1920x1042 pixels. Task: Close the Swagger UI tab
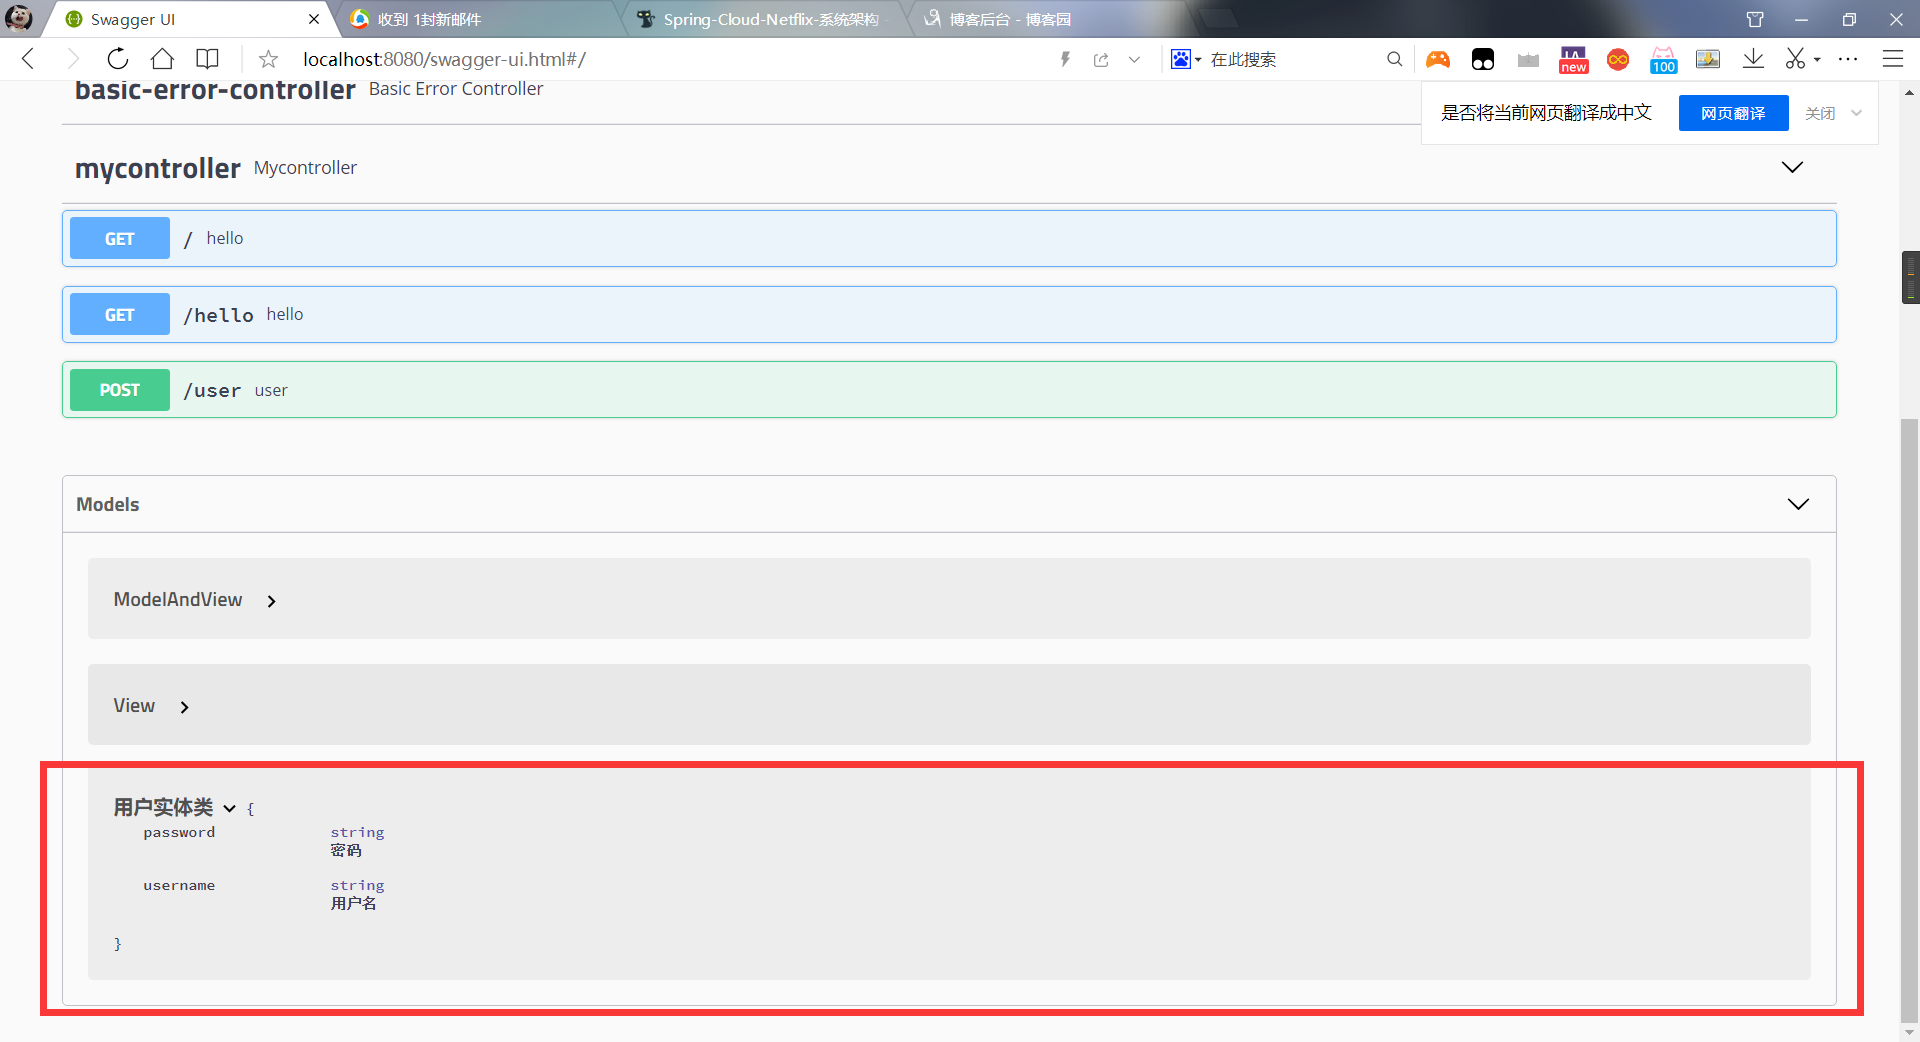pos(314,19)
